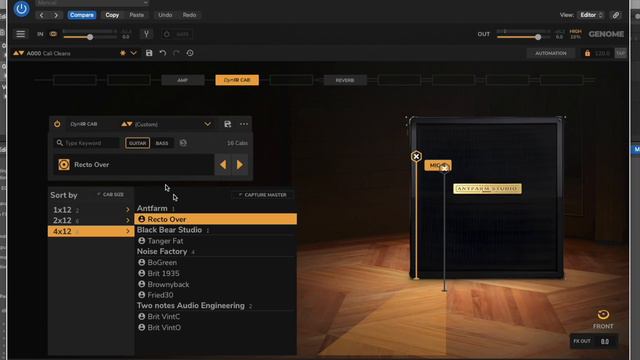Expand the 4x12 cab size category

(x=91, y=231)
